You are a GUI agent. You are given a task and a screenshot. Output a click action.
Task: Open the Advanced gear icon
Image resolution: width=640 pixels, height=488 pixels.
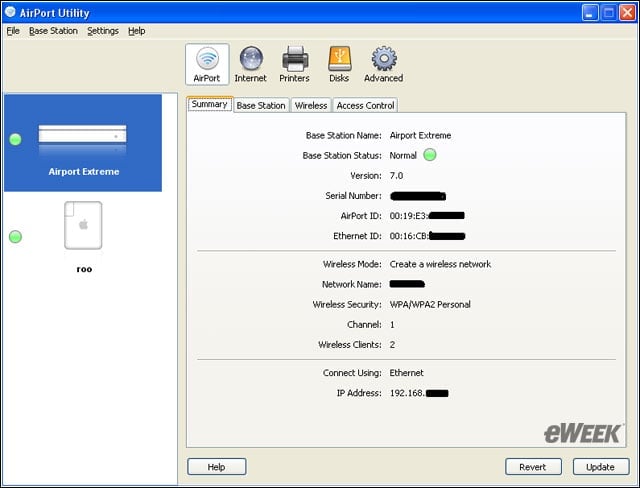tap(384, 64)
